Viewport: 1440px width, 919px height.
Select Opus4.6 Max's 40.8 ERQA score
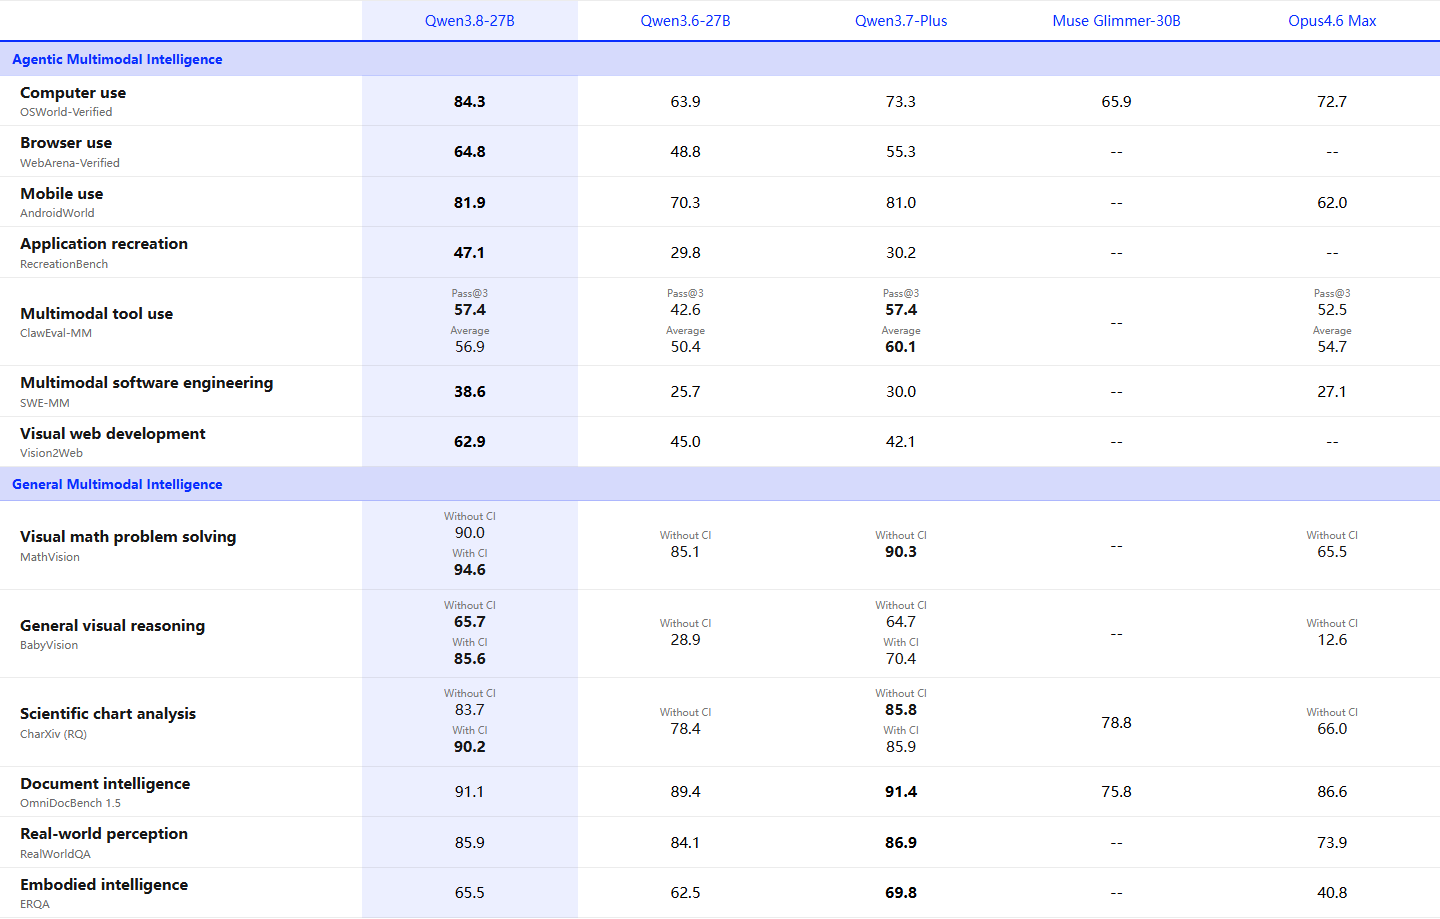(1332, 893)
